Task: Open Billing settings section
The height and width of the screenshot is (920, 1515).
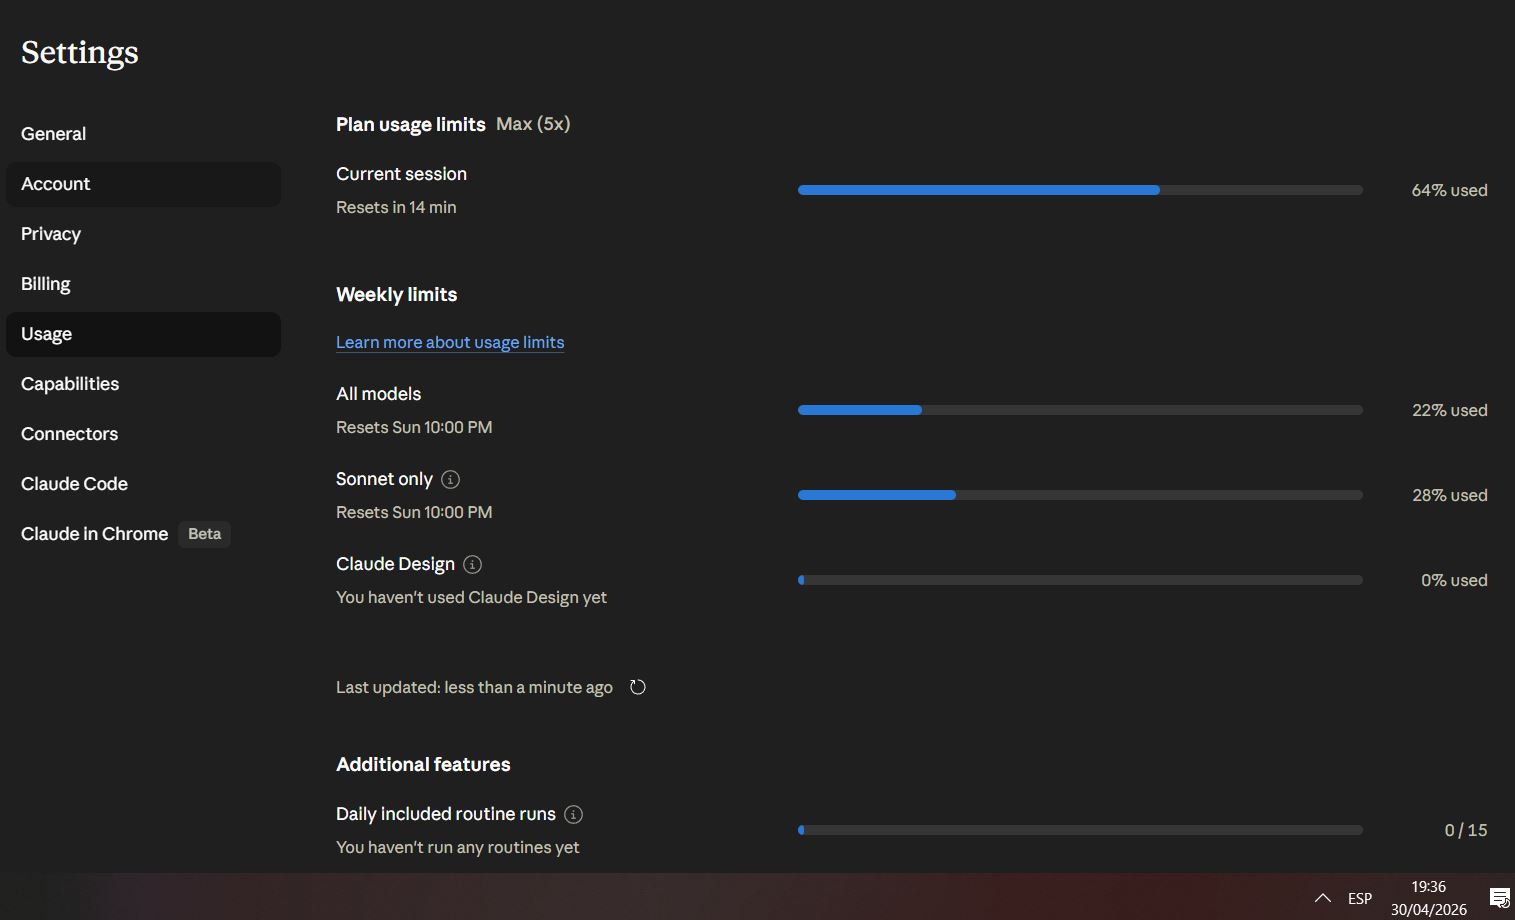Action: click(143, 284)
